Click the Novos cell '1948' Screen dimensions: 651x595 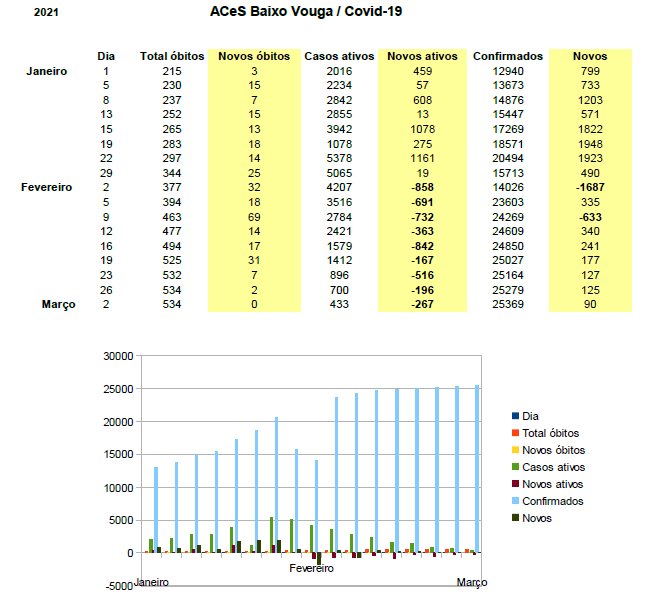590,144
